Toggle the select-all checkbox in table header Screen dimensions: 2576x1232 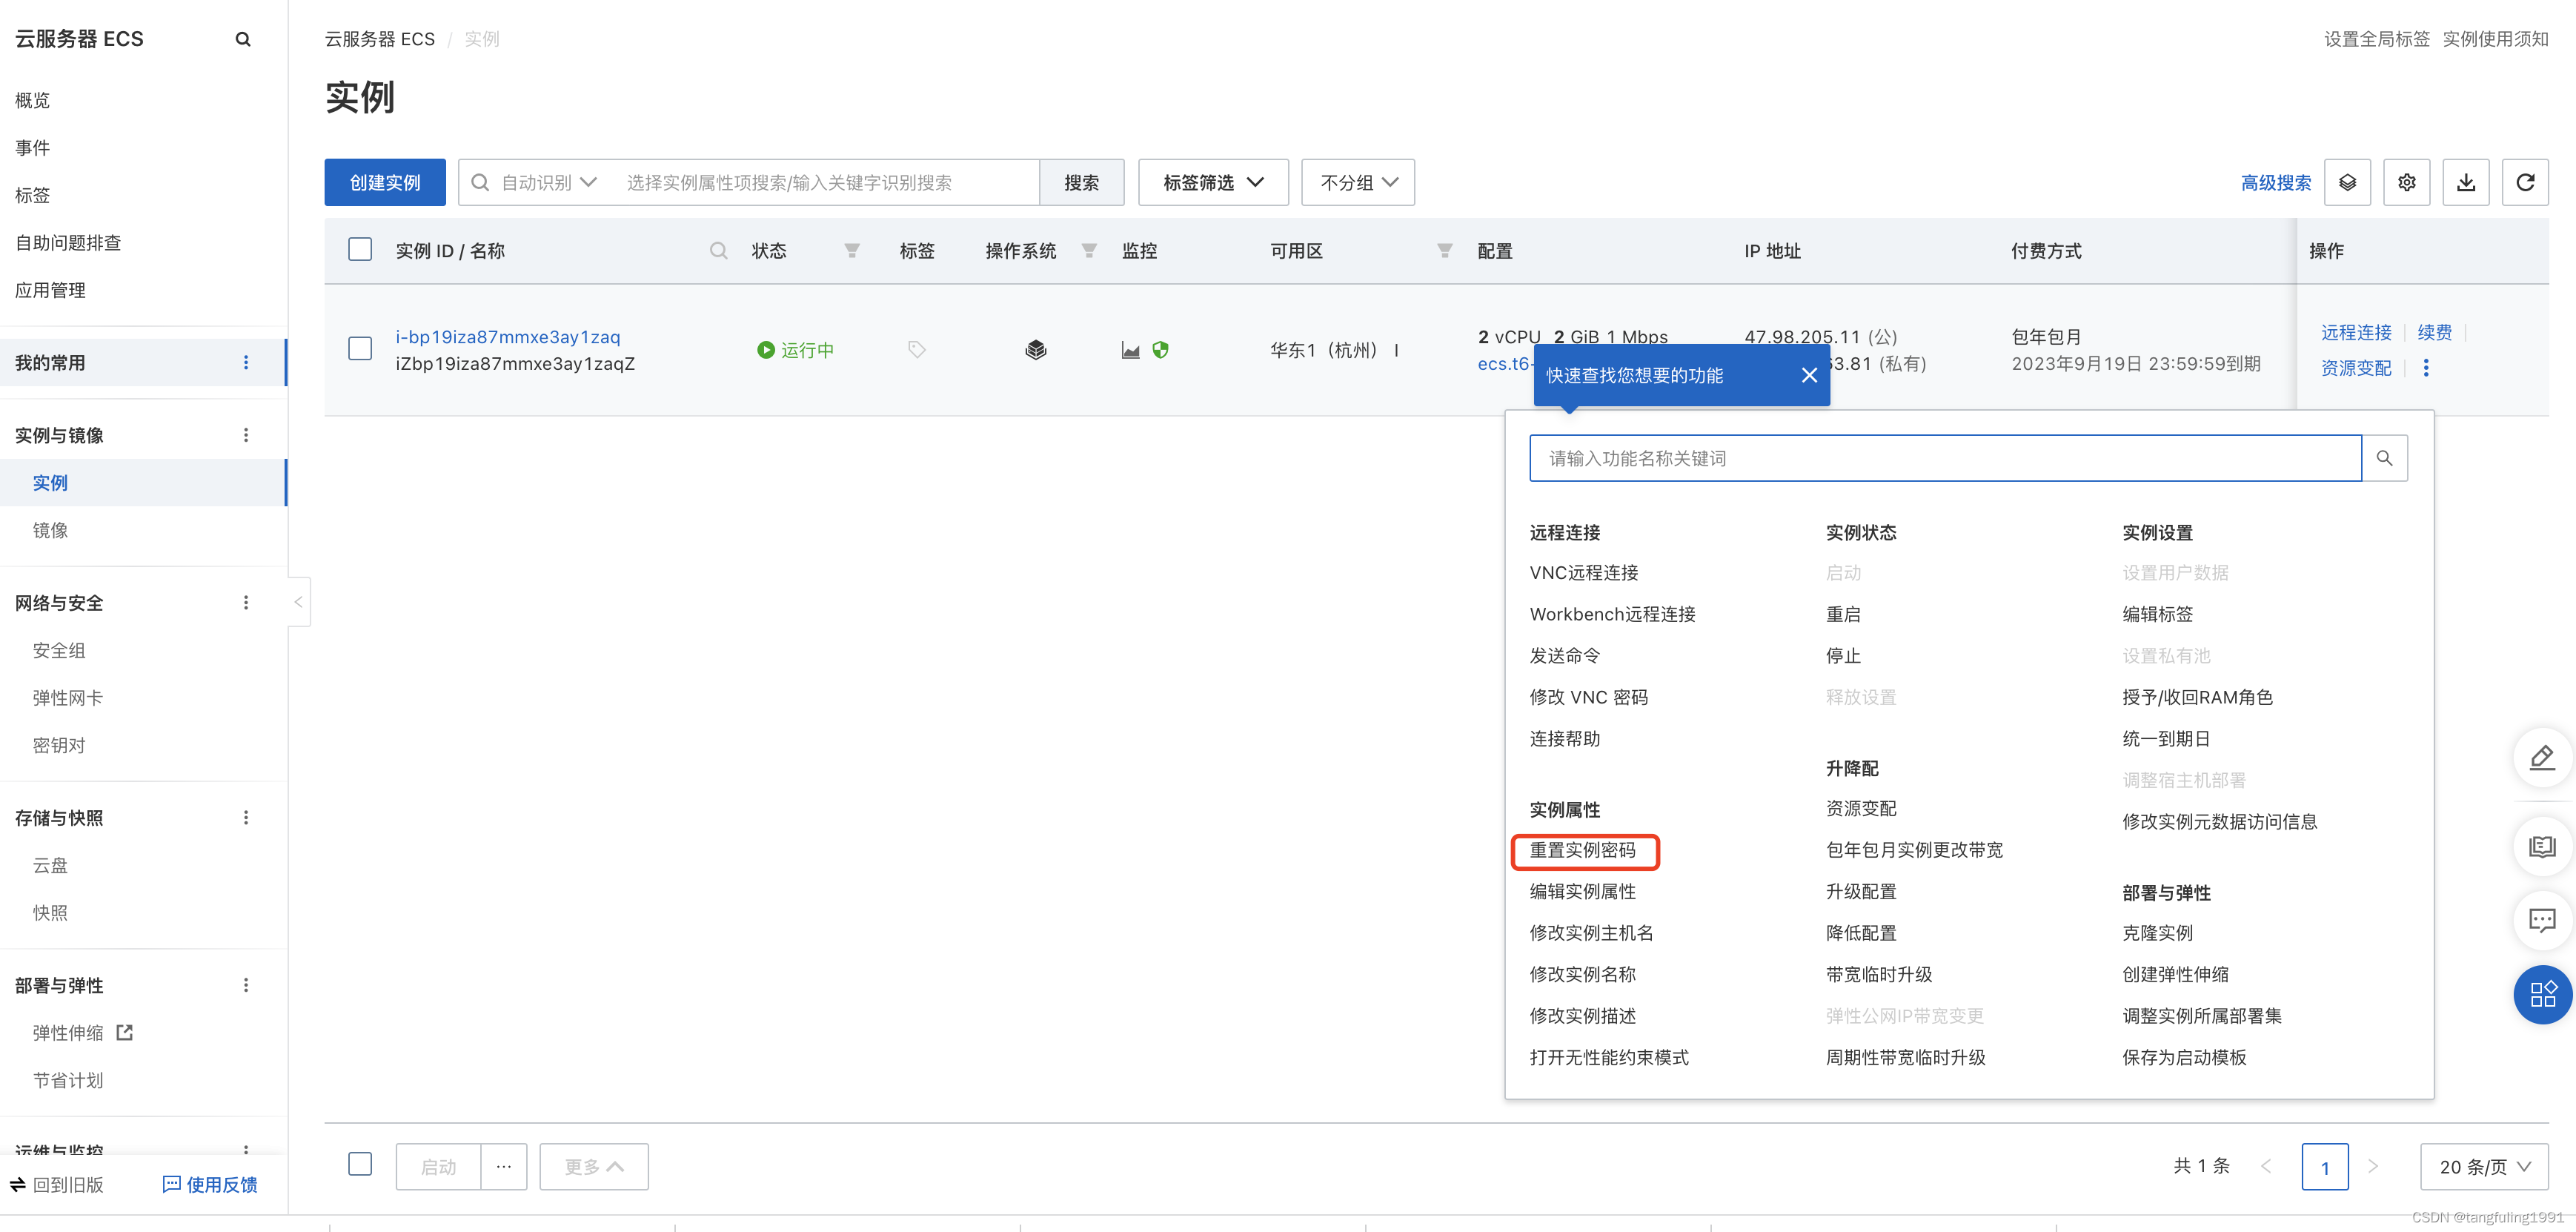pos(360,249)
